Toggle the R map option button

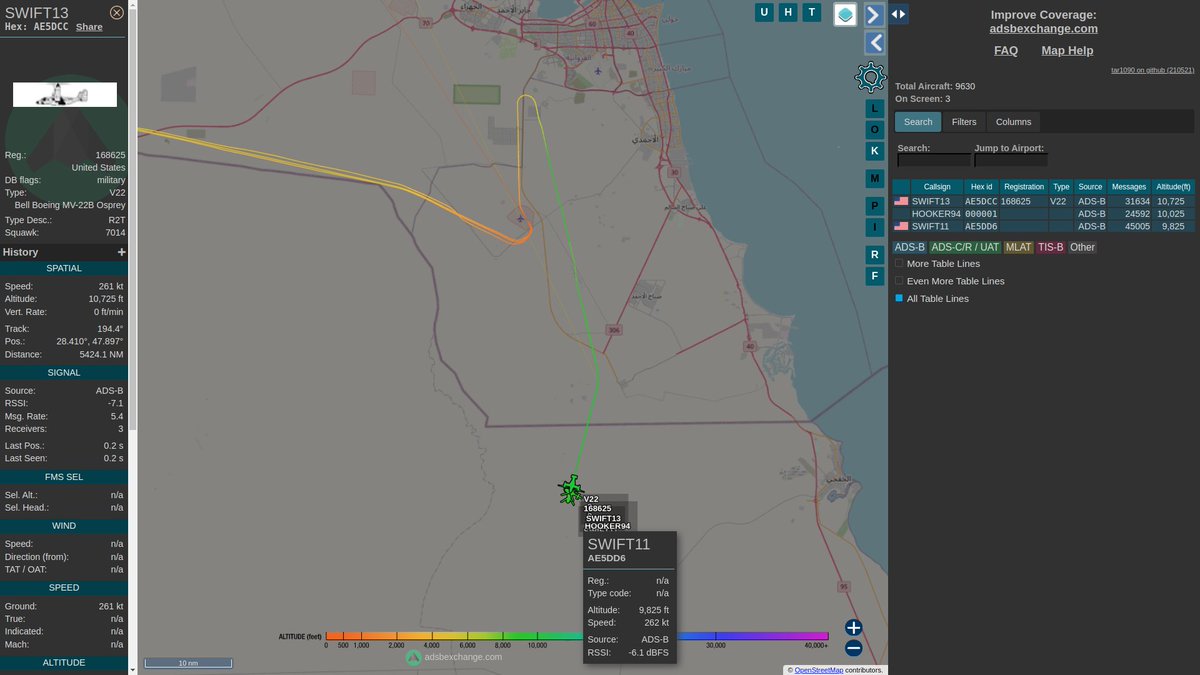coord(874,255)
